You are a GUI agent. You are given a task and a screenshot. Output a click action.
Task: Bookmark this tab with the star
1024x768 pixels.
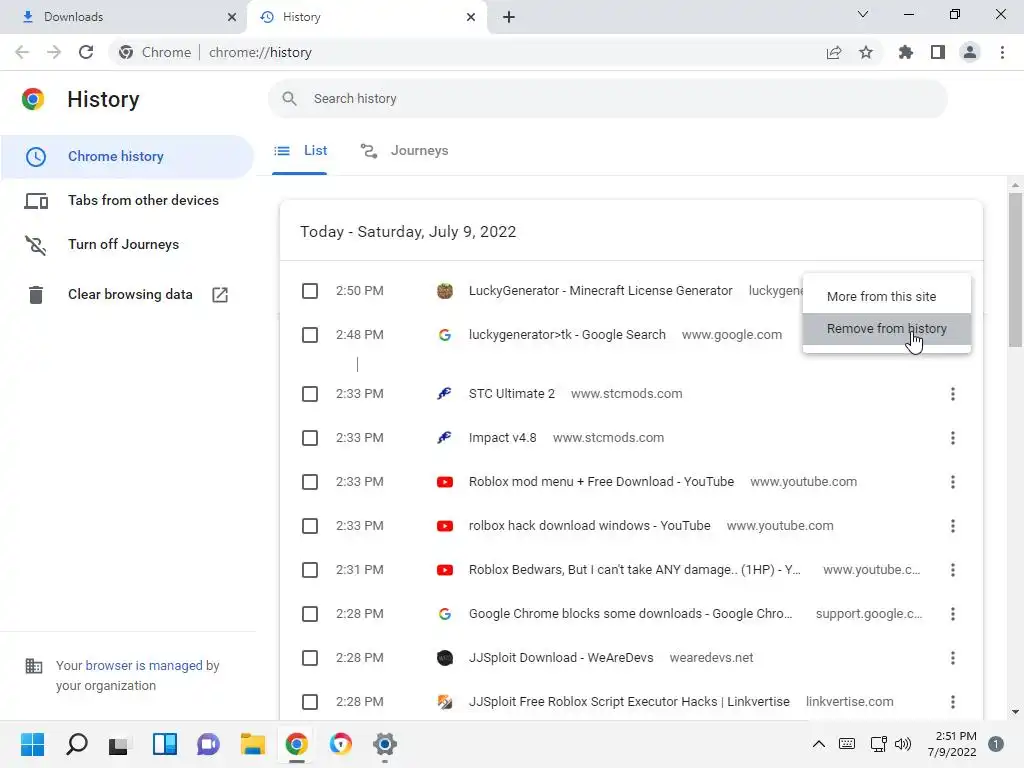point(866,52)
